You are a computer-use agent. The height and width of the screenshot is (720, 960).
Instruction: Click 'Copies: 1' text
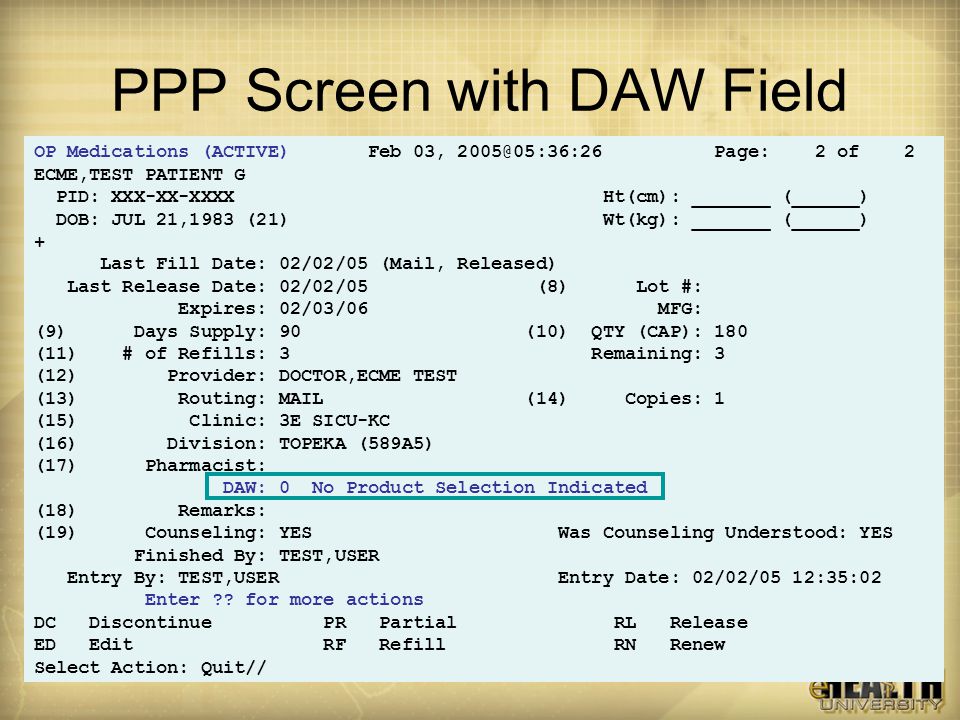pos(674,399)
